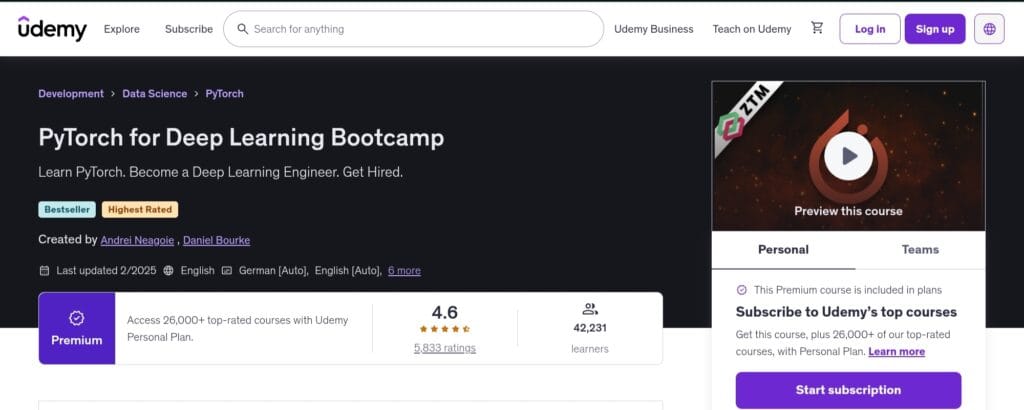Click the course title PyTorch for Deep Learning Bootcamp
The width and height of the screenshot is (1024, 410).
pos(241,137)
